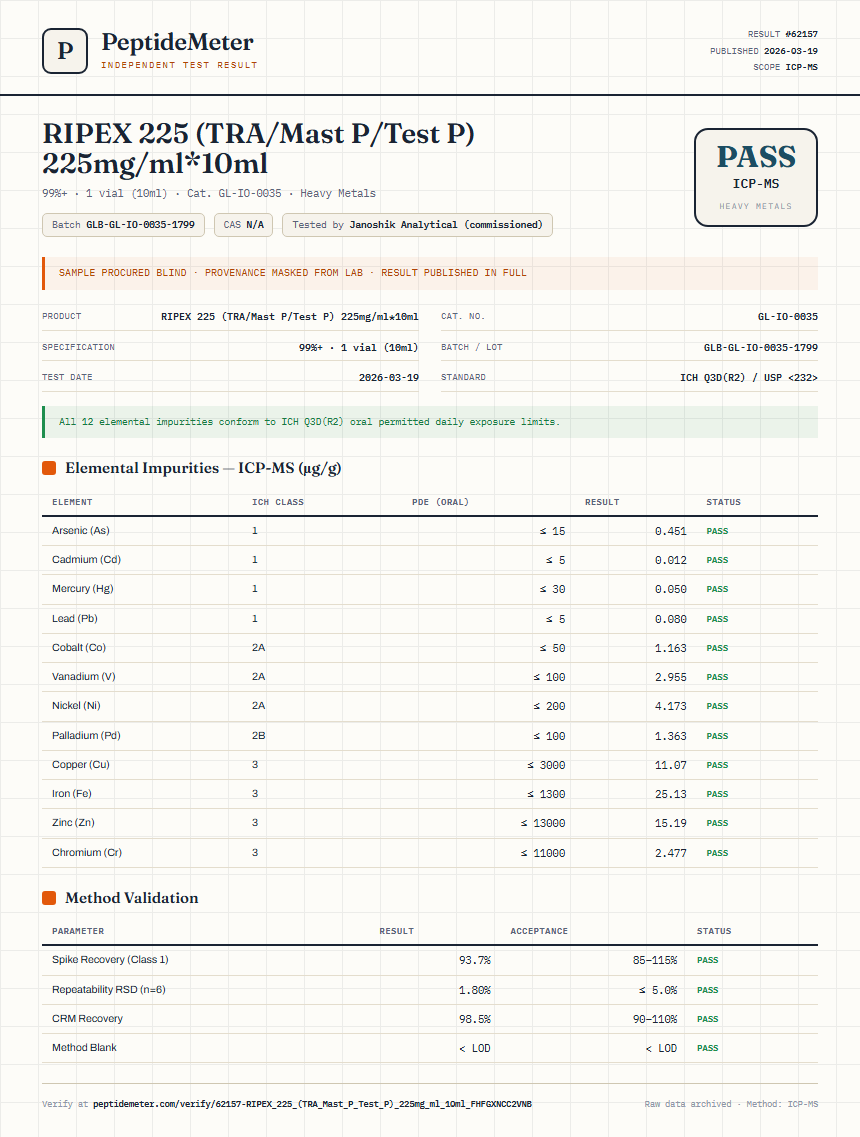Click the Iron result 25.13
860x1137 pixels.
point(671,794)
